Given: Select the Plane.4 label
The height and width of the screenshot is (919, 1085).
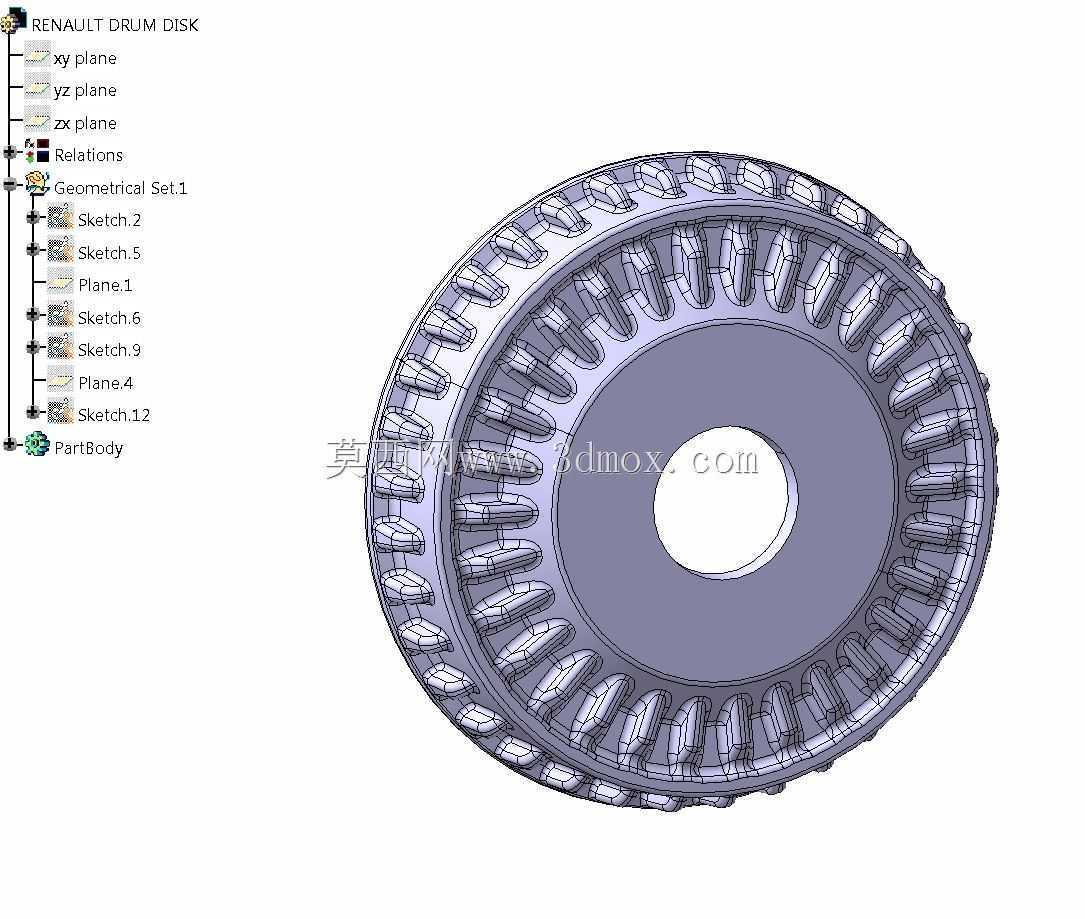Looking at the screenshot, I should tap(106, 383).
